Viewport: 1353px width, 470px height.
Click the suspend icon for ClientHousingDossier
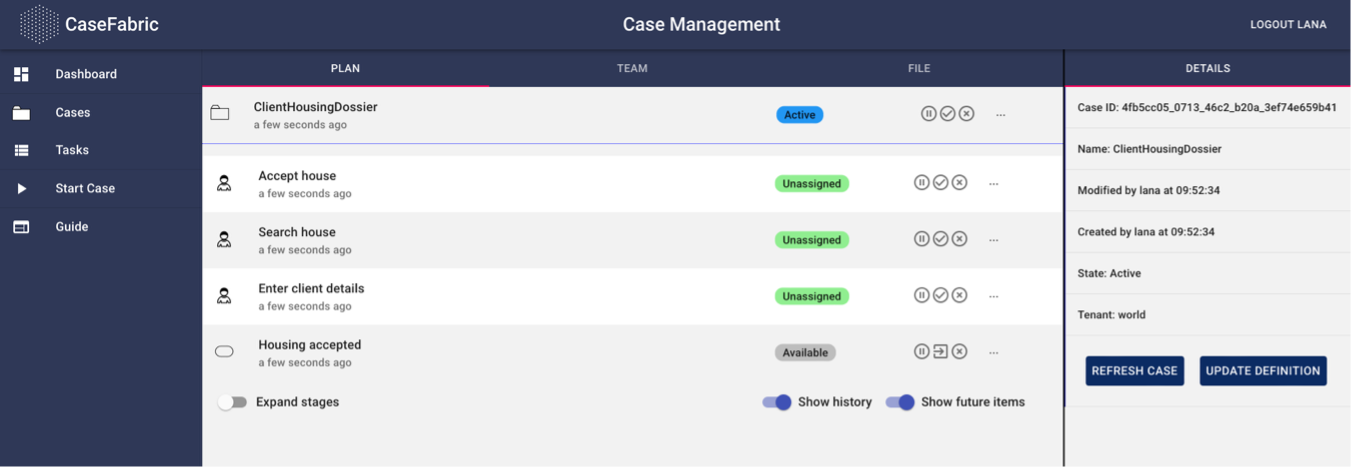928,114
